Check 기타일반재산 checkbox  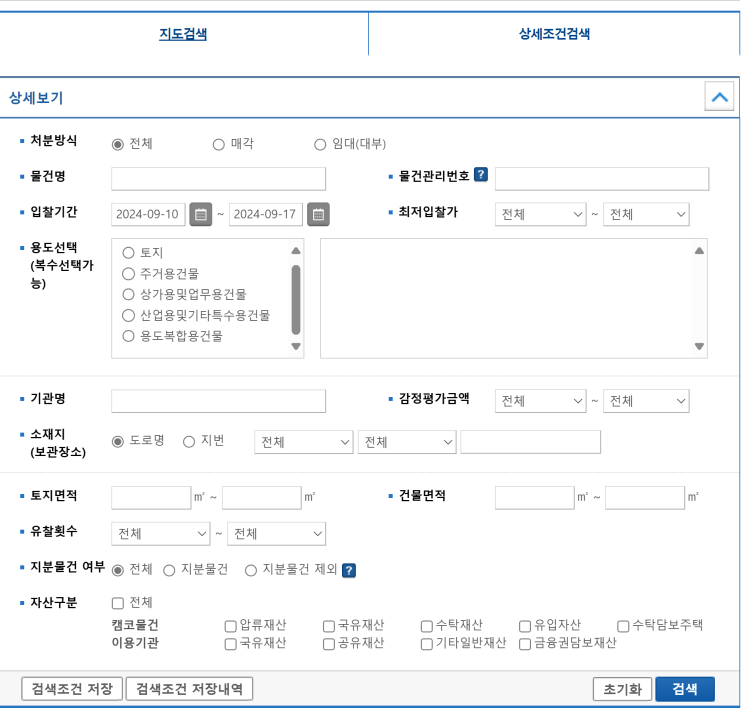426,644
